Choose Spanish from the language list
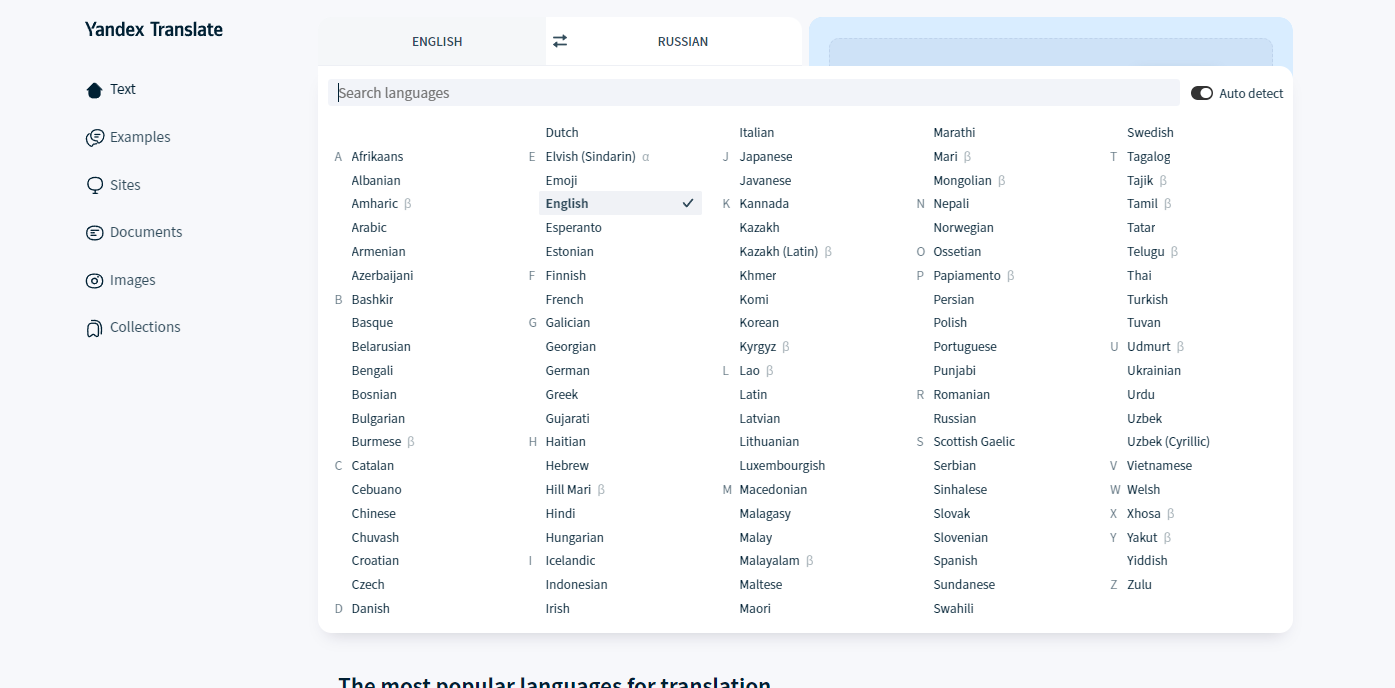 955,561
